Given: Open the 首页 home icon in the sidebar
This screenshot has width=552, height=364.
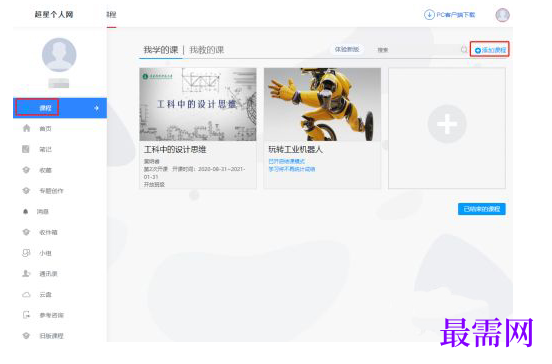Looking at the screenshot, I should point(27,128).
